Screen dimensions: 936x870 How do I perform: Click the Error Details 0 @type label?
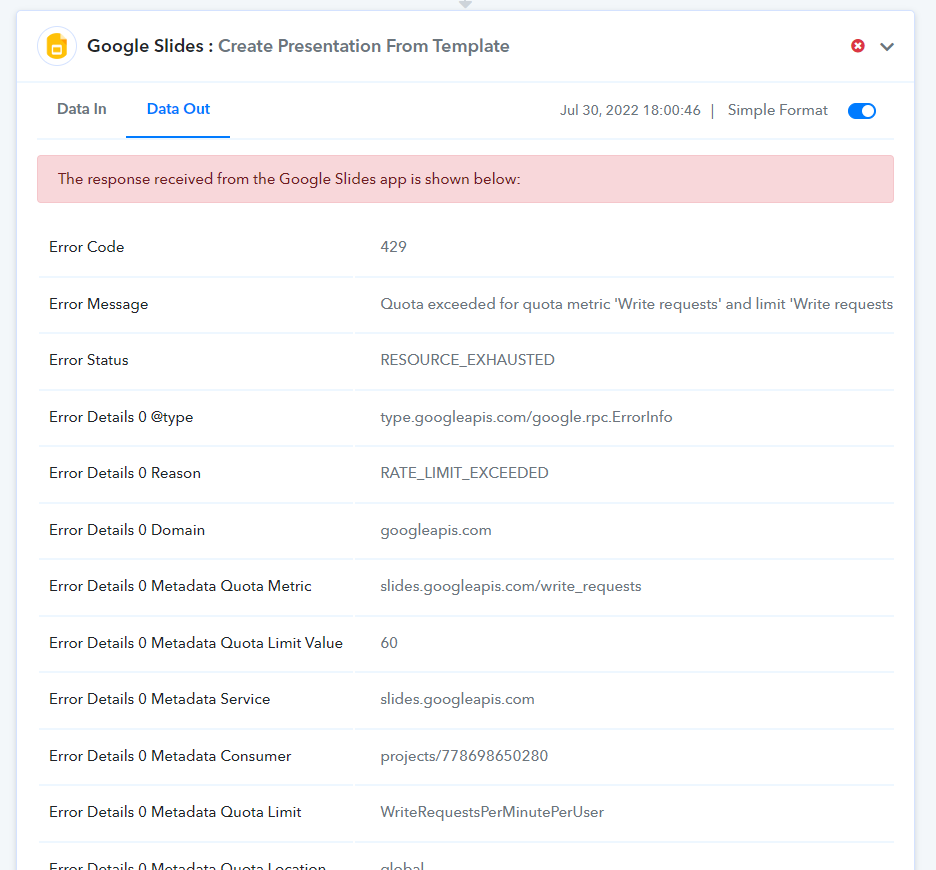pos(121,417)
